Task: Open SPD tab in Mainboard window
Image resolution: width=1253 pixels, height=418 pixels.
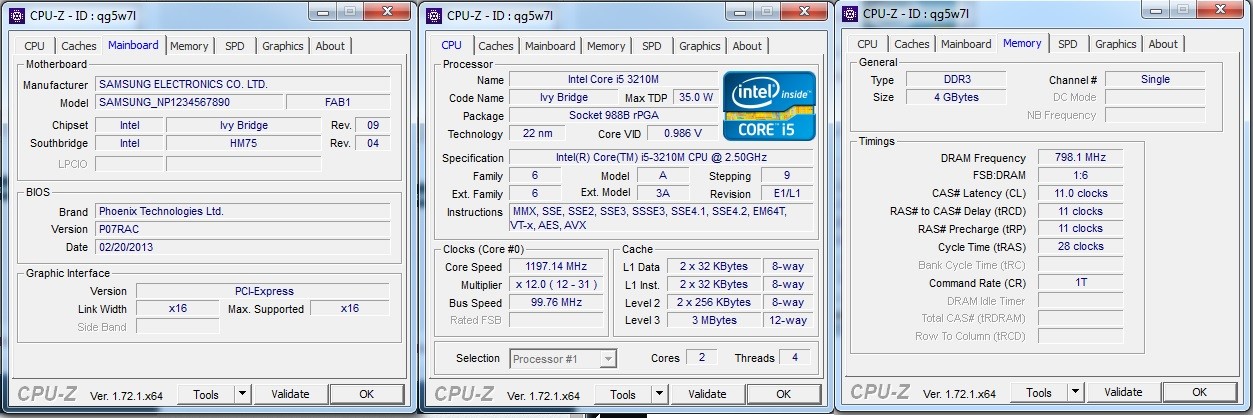Action: coord(234,46)
